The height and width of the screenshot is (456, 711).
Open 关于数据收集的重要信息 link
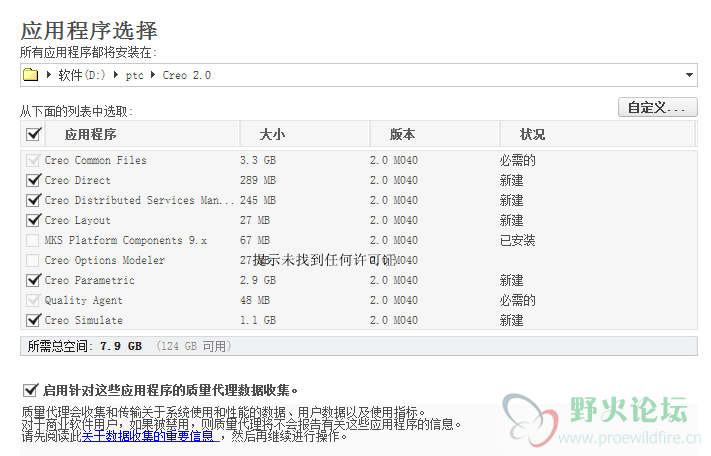[148, 436]
